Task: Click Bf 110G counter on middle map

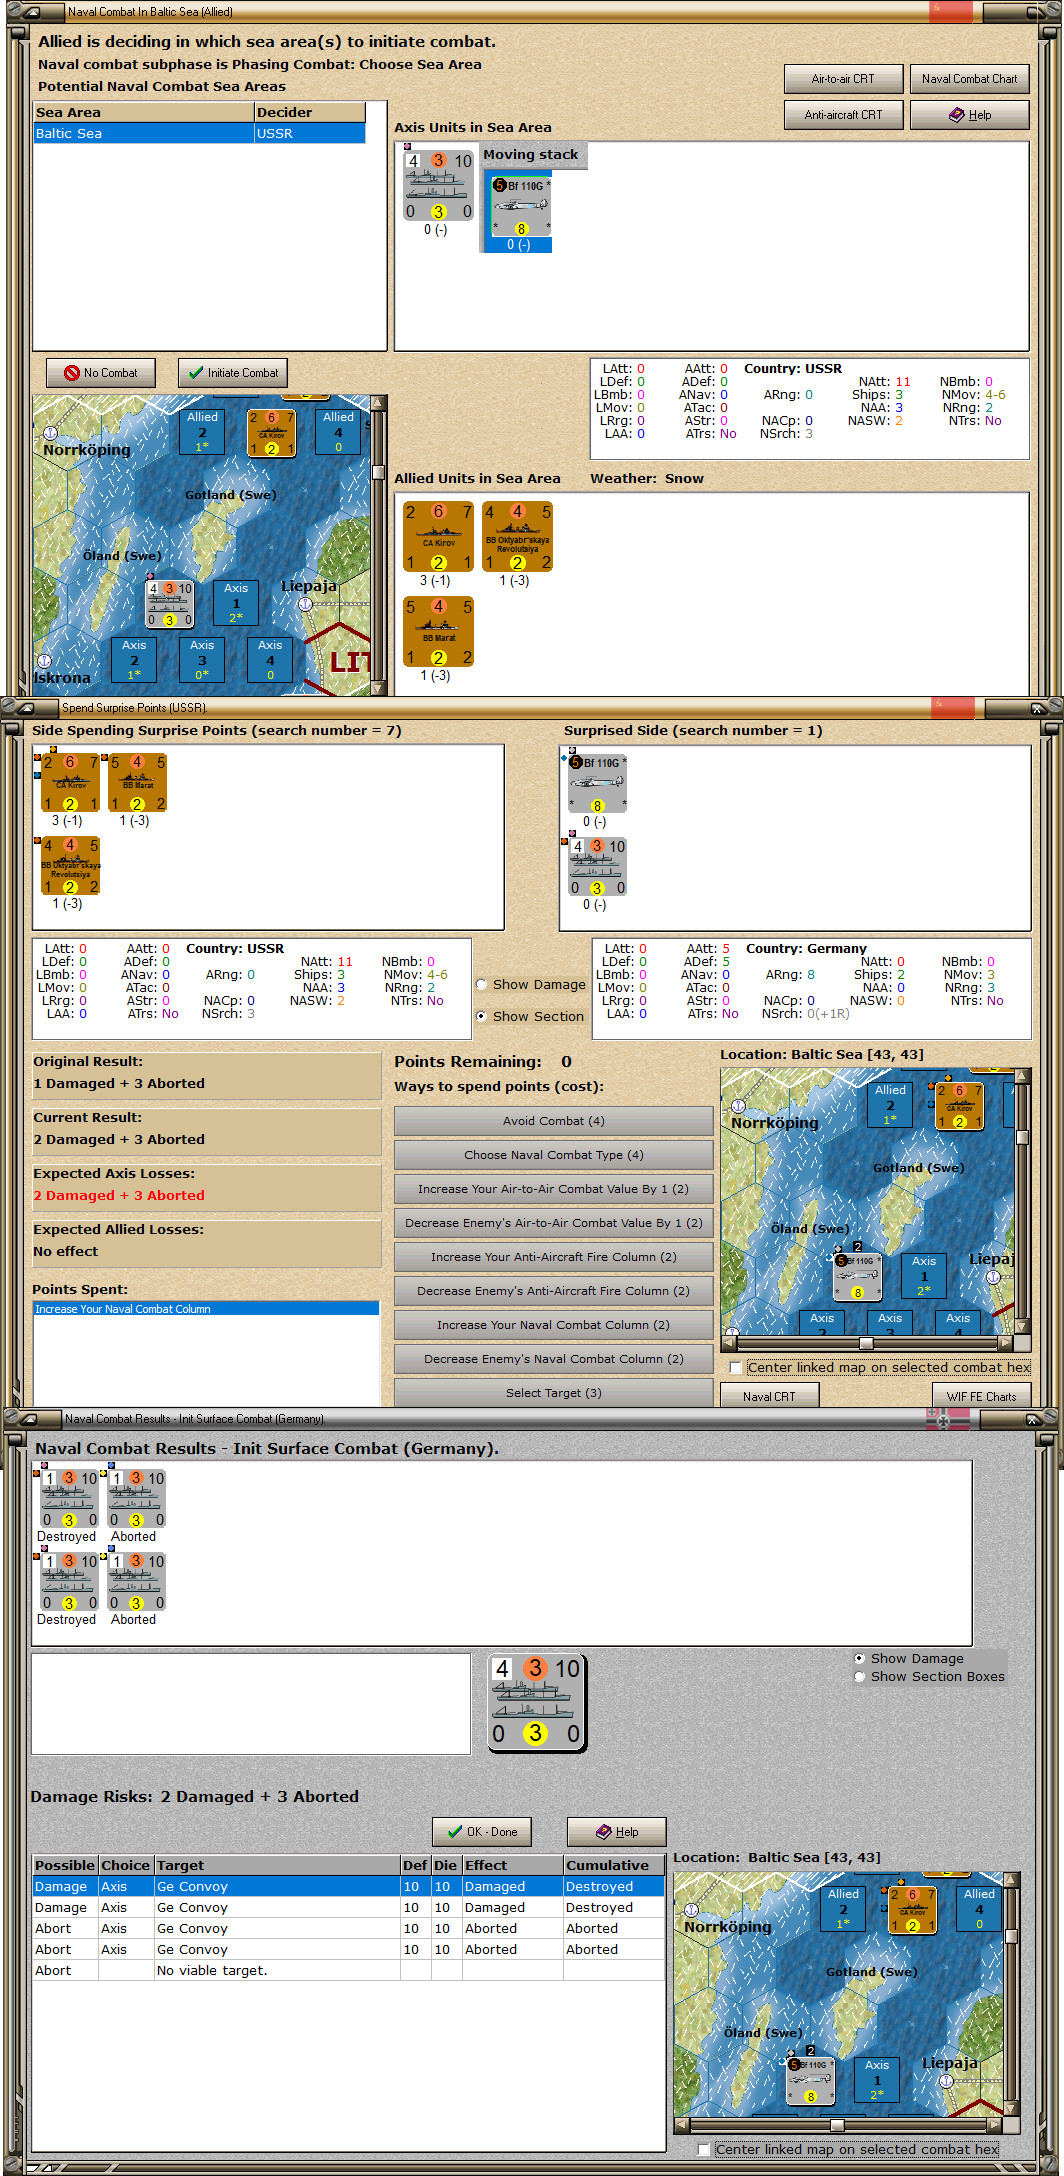Action: pos(858,1277)
